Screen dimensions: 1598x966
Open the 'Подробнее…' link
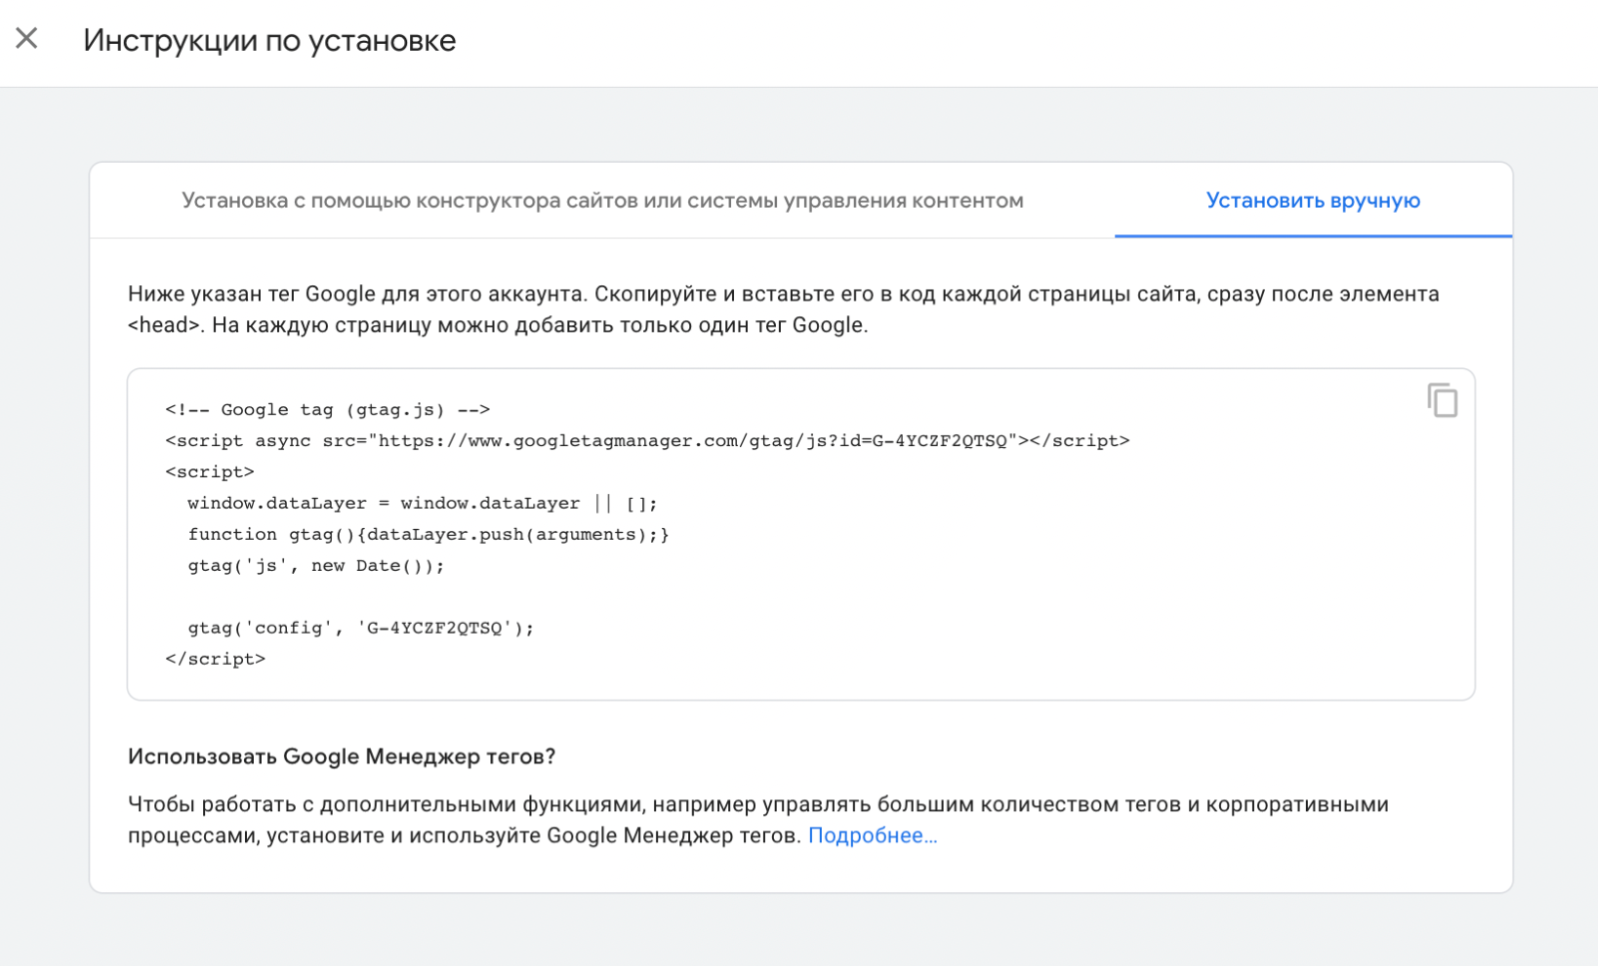pyautogui.click(x=872, y=836)
